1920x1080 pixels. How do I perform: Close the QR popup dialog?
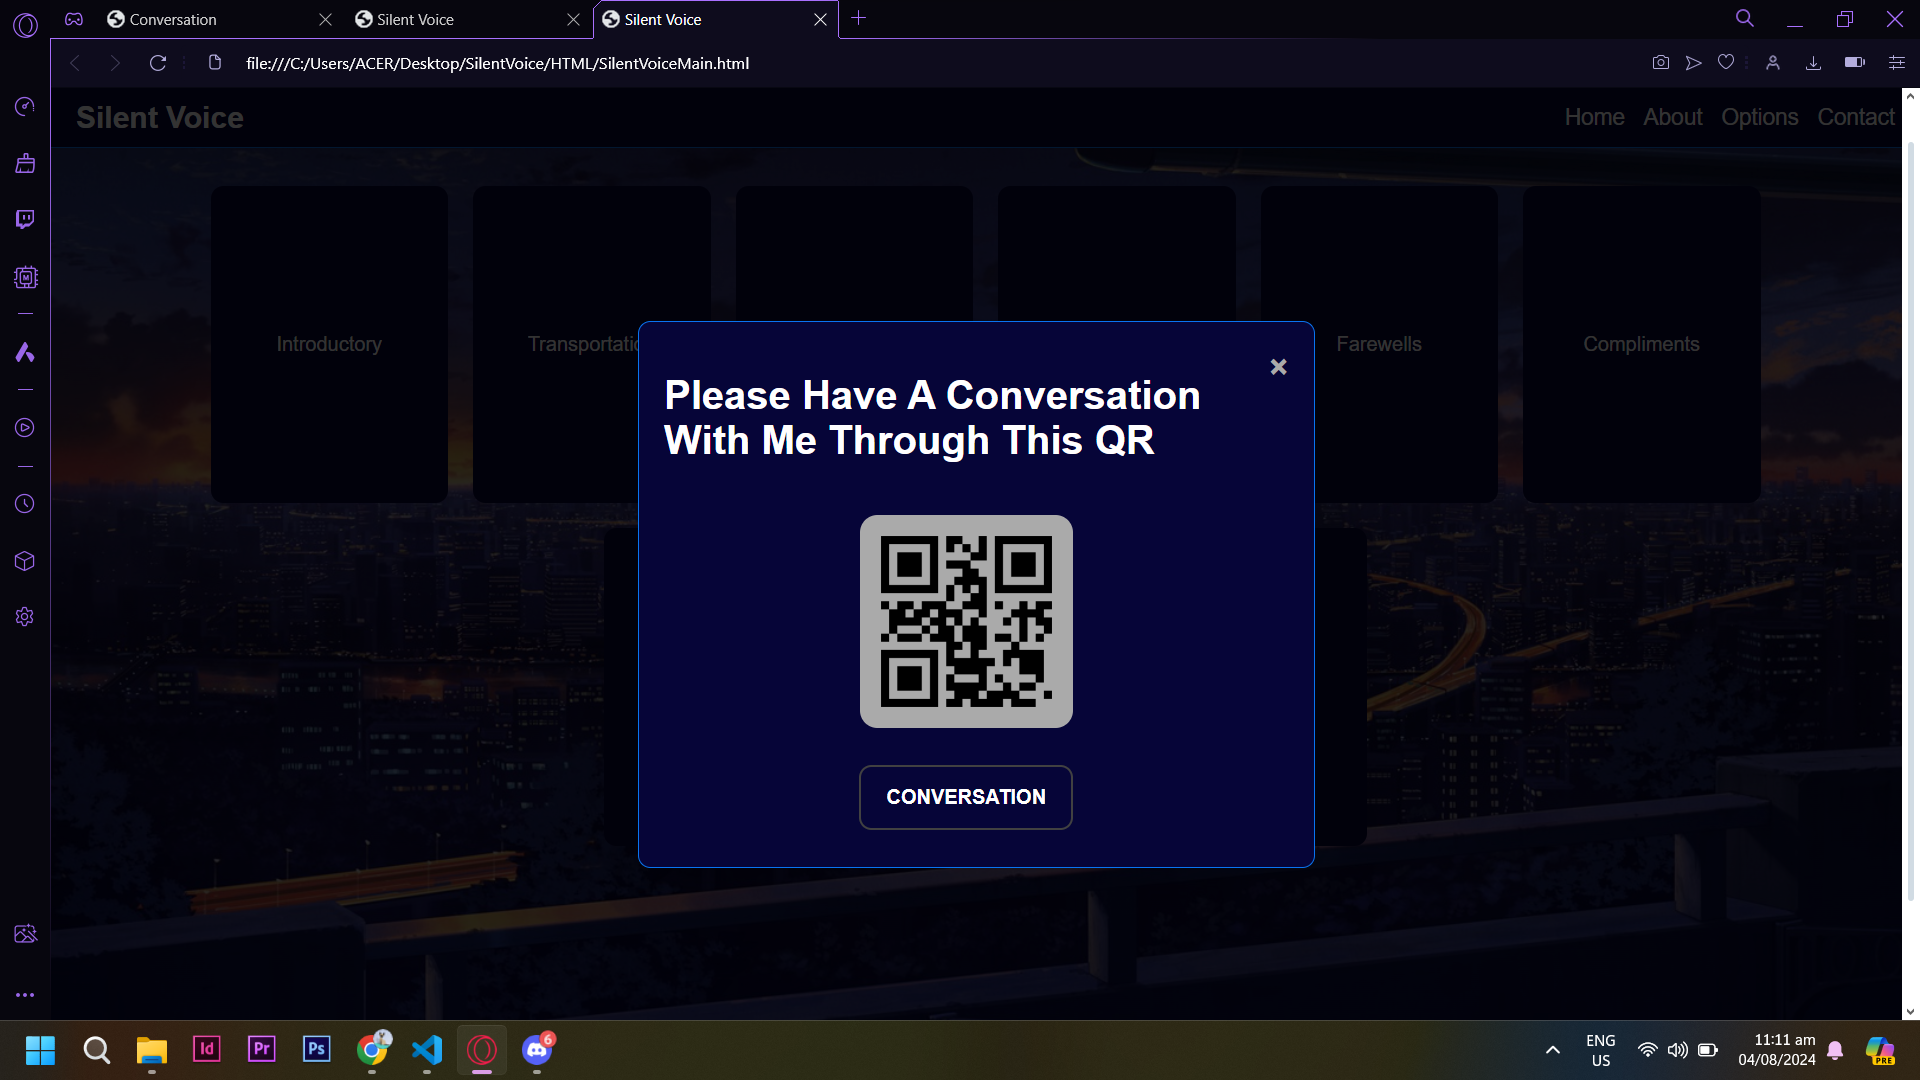[1278, 367]
